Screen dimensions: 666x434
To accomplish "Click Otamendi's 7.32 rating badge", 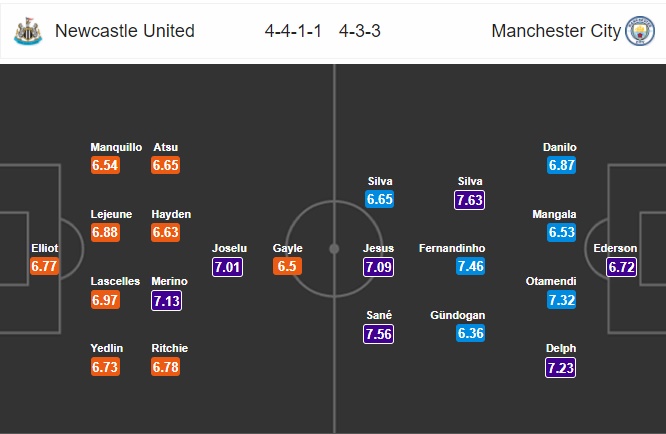I will 561,300.
